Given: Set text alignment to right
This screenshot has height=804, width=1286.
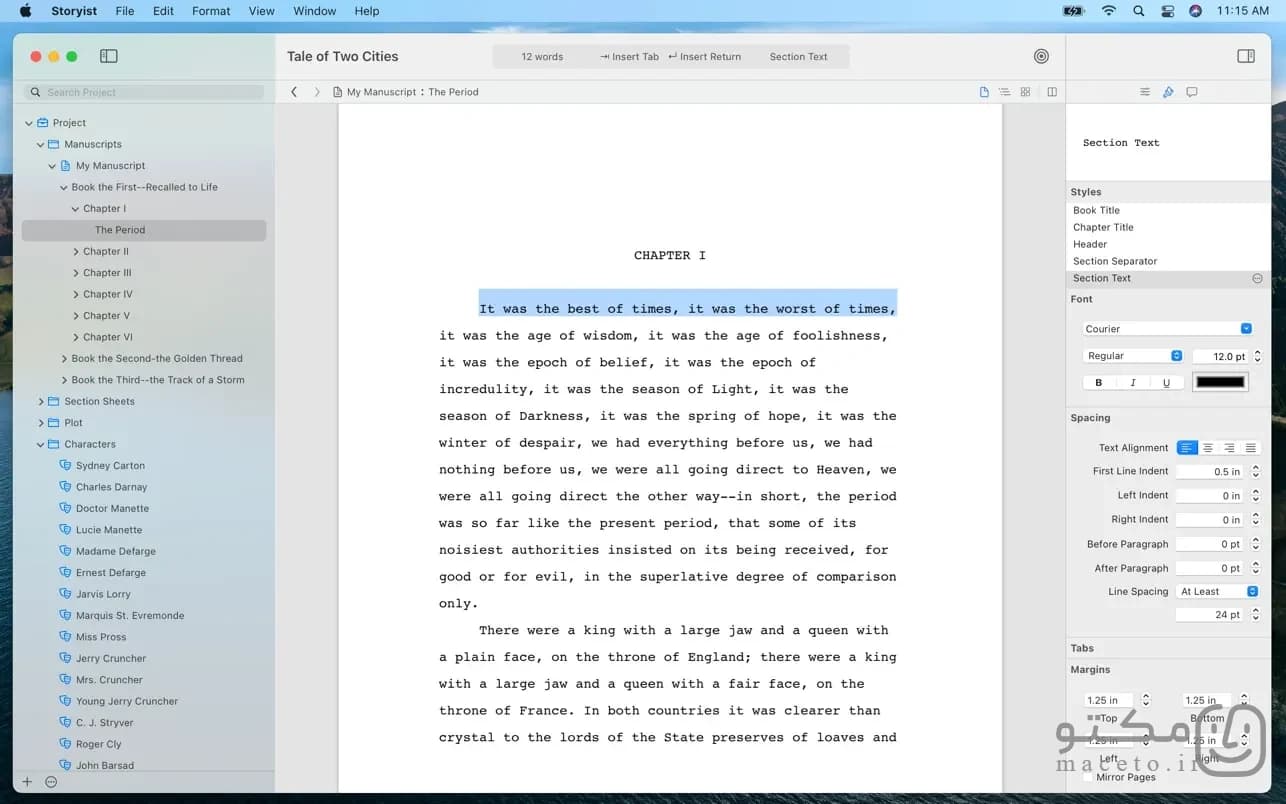Looking at the screenshot, I should (x=1229, y=448).
